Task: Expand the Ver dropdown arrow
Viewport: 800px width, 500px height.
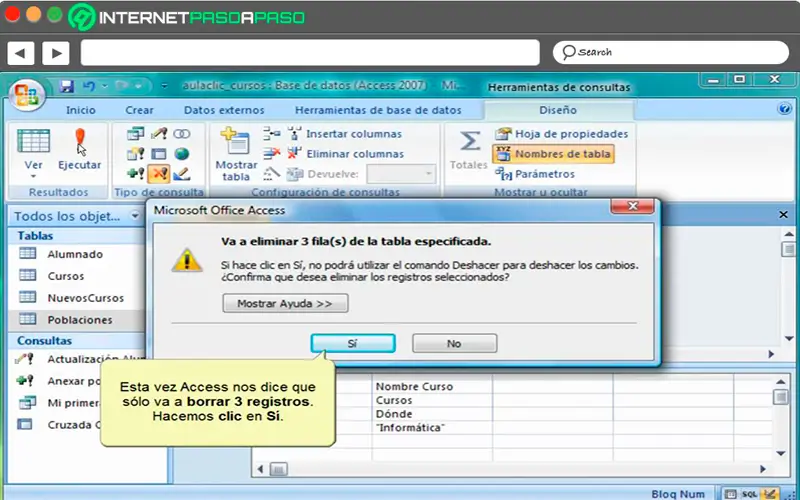Action: [x=33, y=177]
